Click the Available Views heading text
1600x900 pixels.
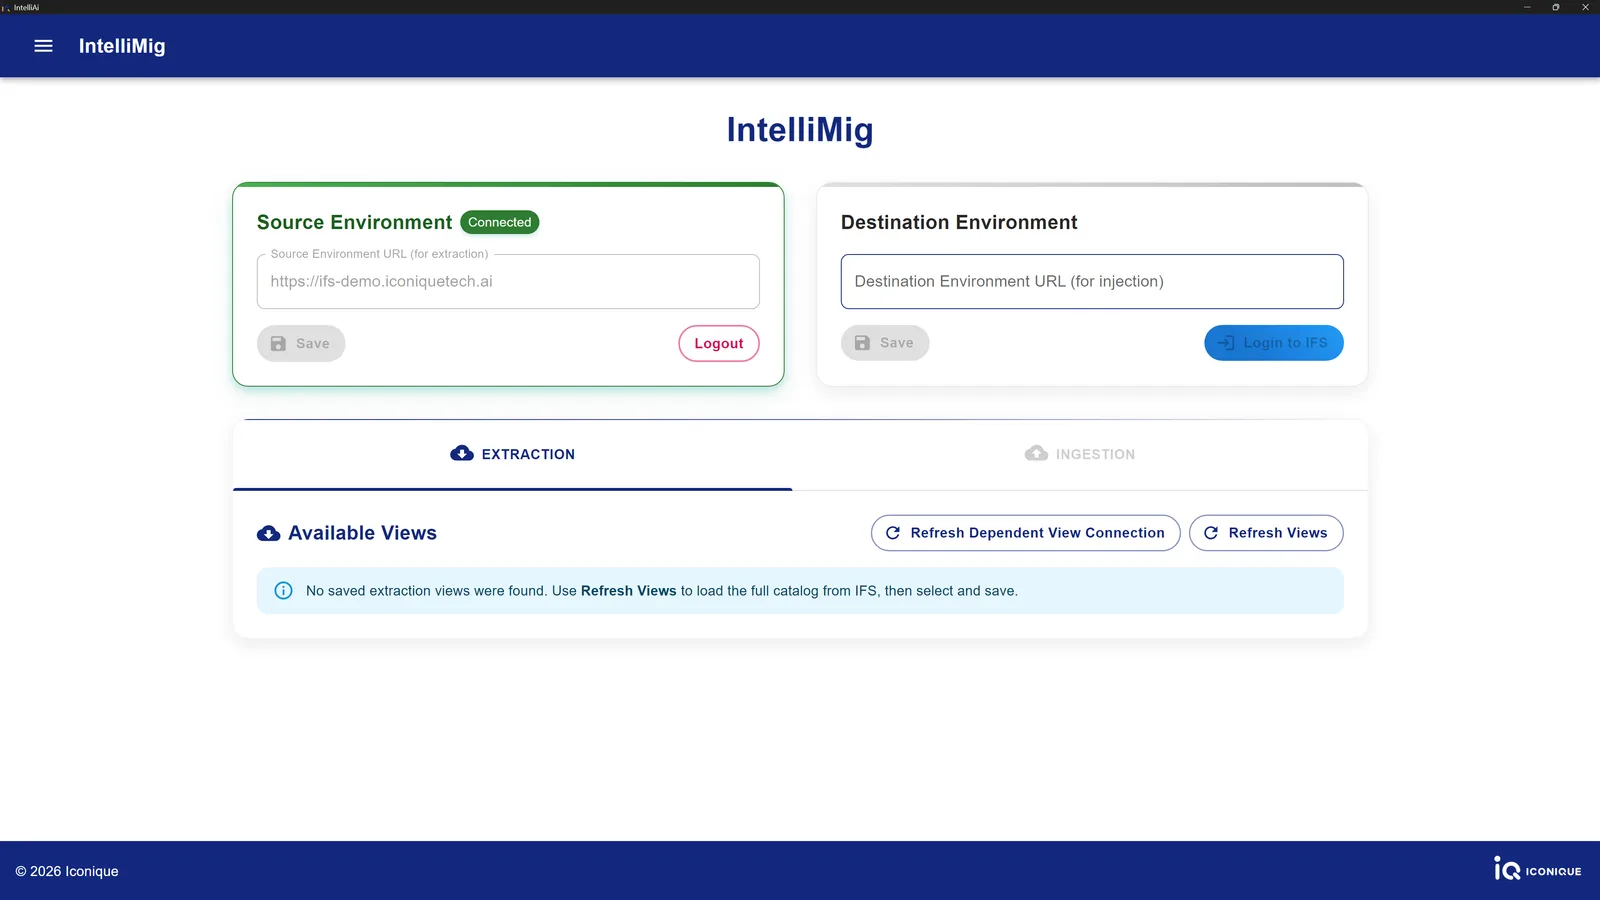point(363,534)
